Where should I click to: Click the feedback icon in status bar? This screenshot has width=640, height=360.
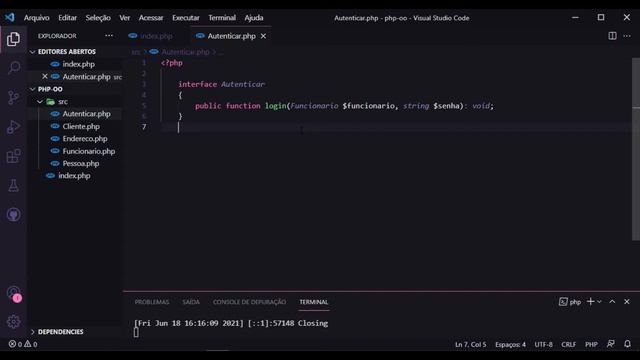(611, 344)
